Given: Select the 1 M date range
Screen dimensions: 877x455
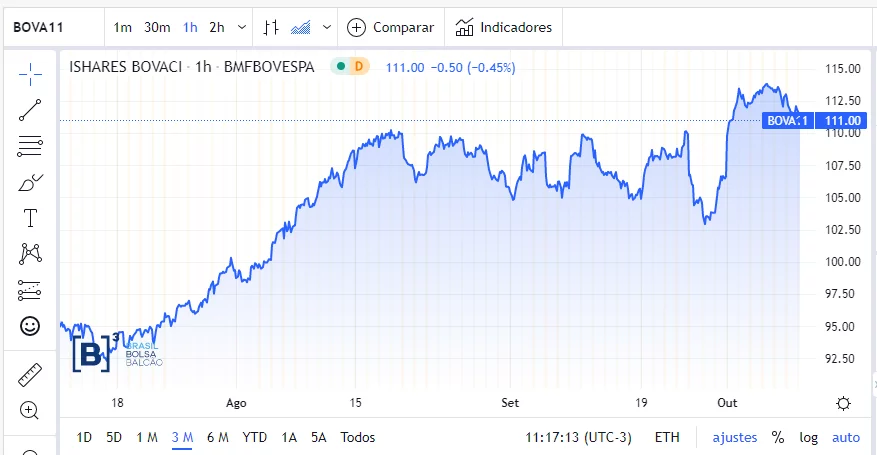Looking at the screenshot, I should tap(147, 438).
